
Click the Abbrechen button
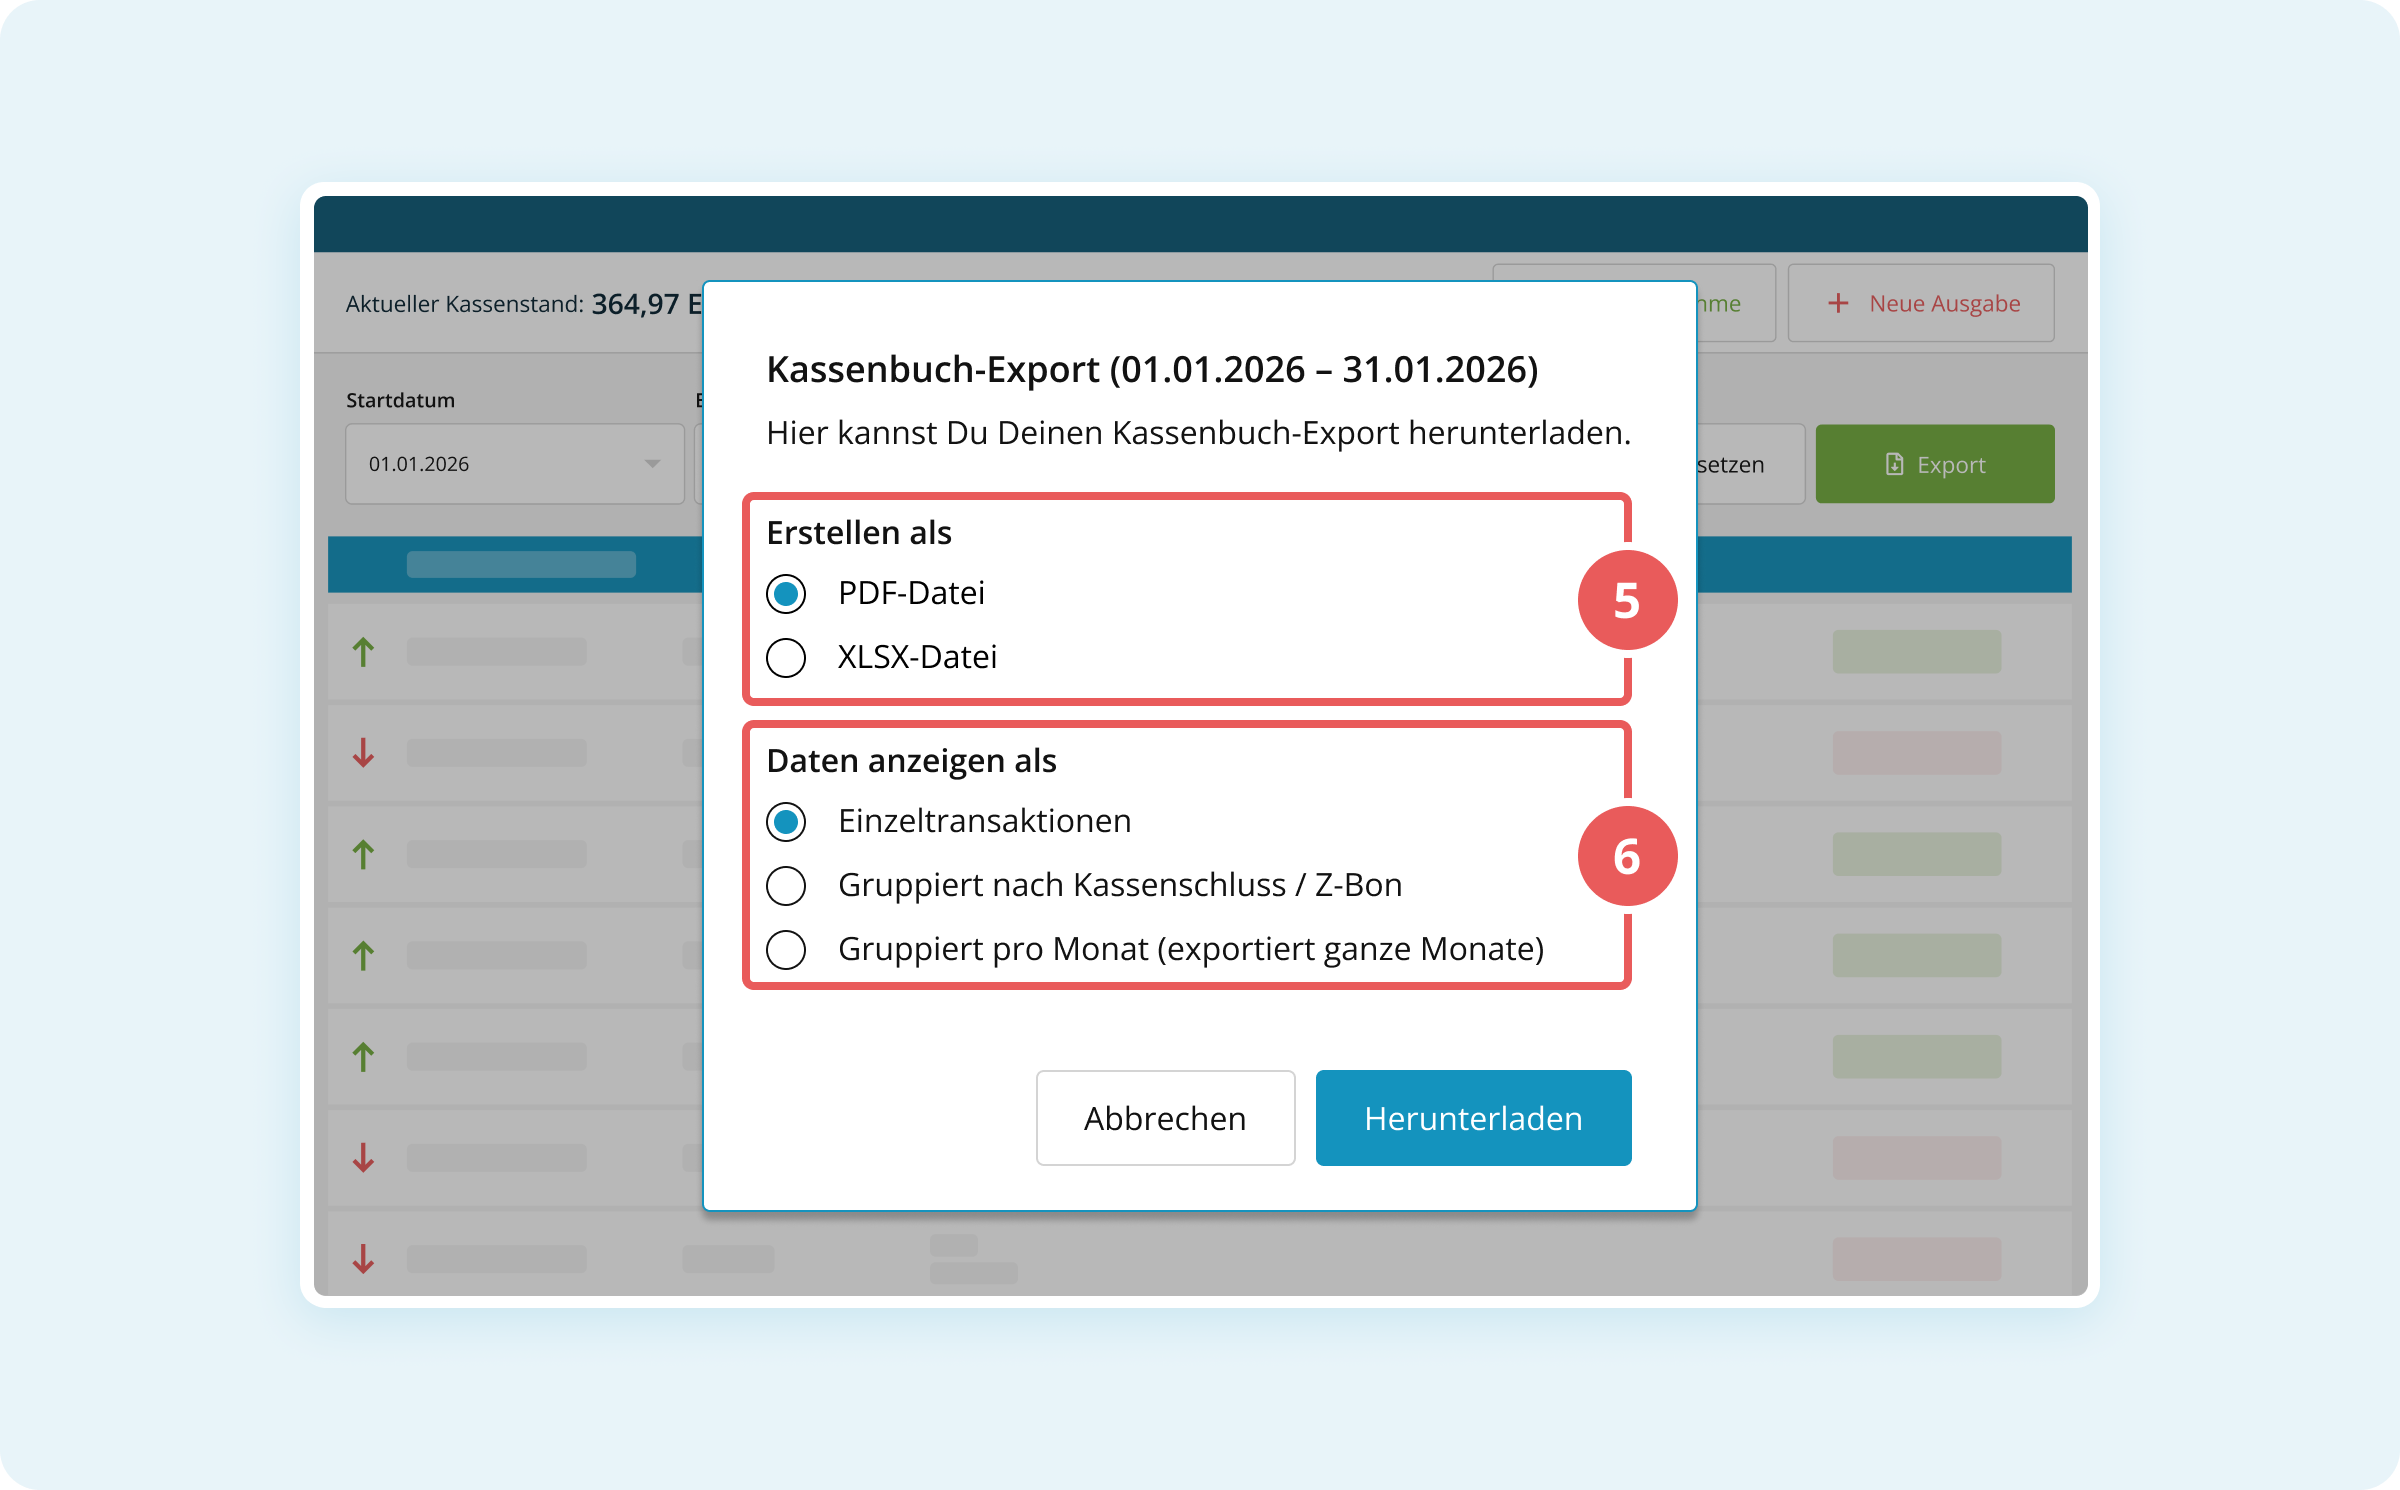tap(1165, 1118)
